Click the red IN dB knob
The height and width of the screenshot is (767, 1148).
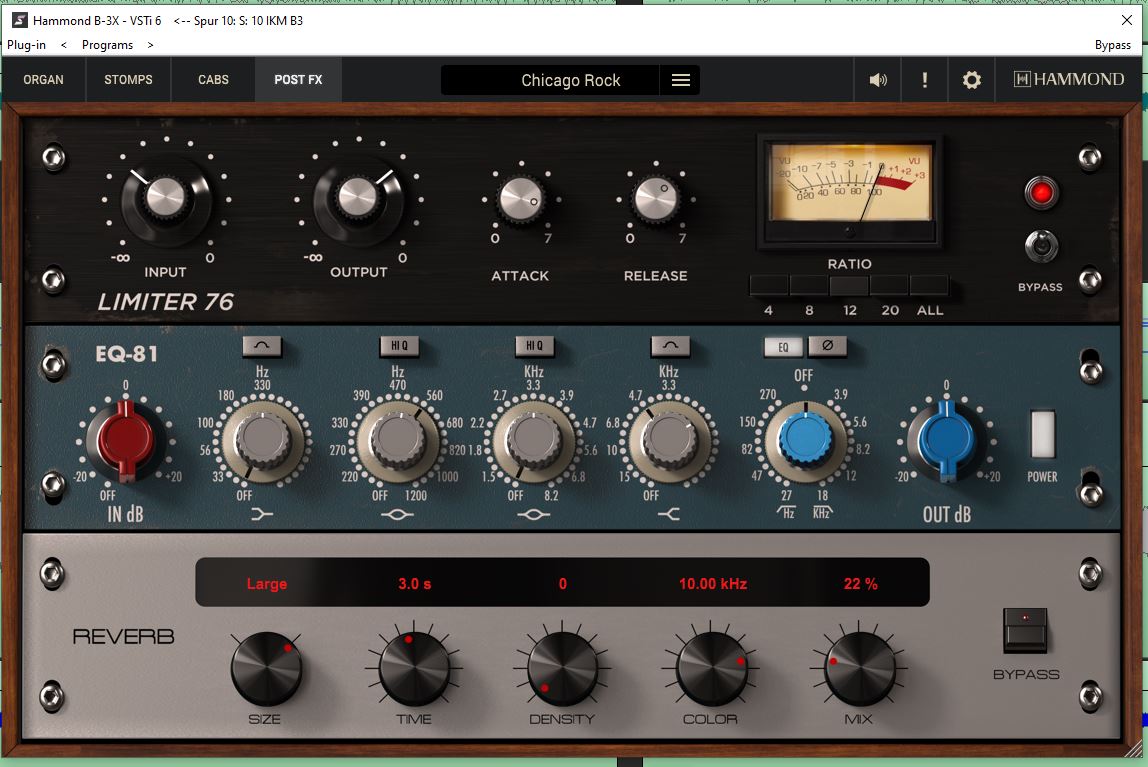pyautogui.click(x=126, y=441)
